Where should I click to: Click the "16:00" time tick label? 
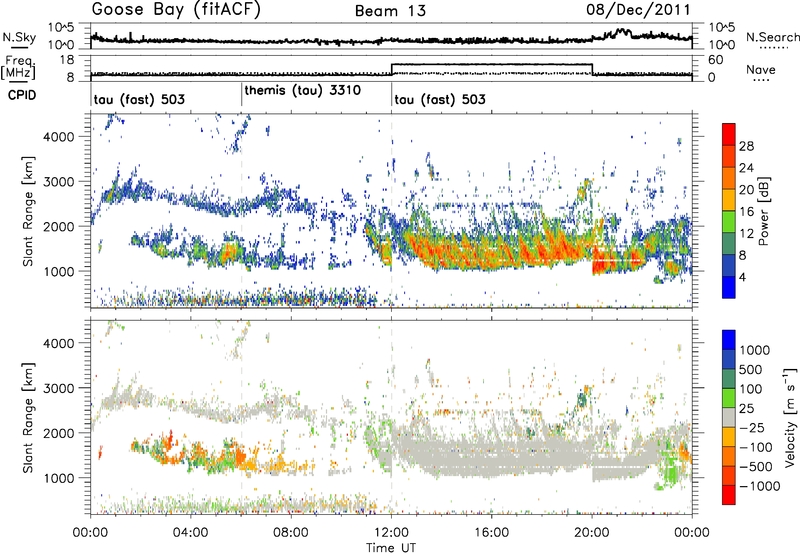tap(491, 533)
